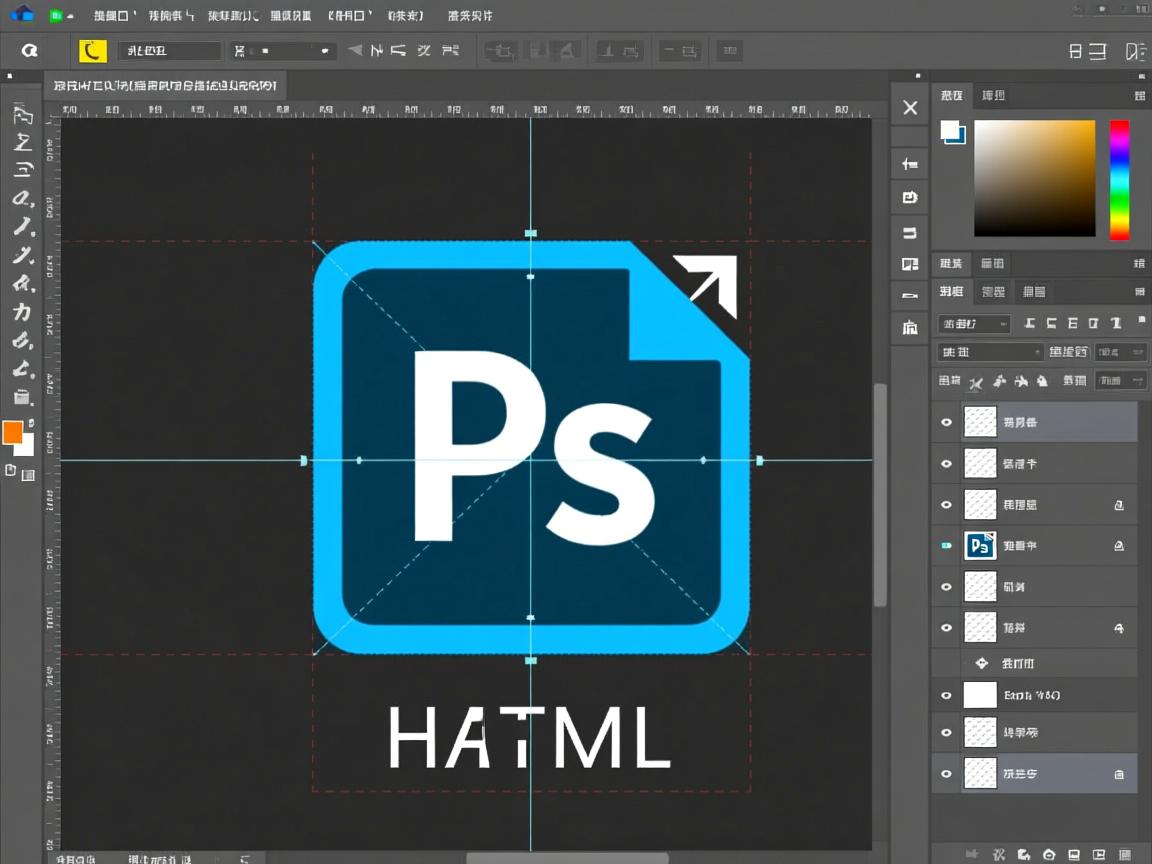Select the open document tab above canvas
Viewport: 1152px width, 864px height.
click(165, 86)
